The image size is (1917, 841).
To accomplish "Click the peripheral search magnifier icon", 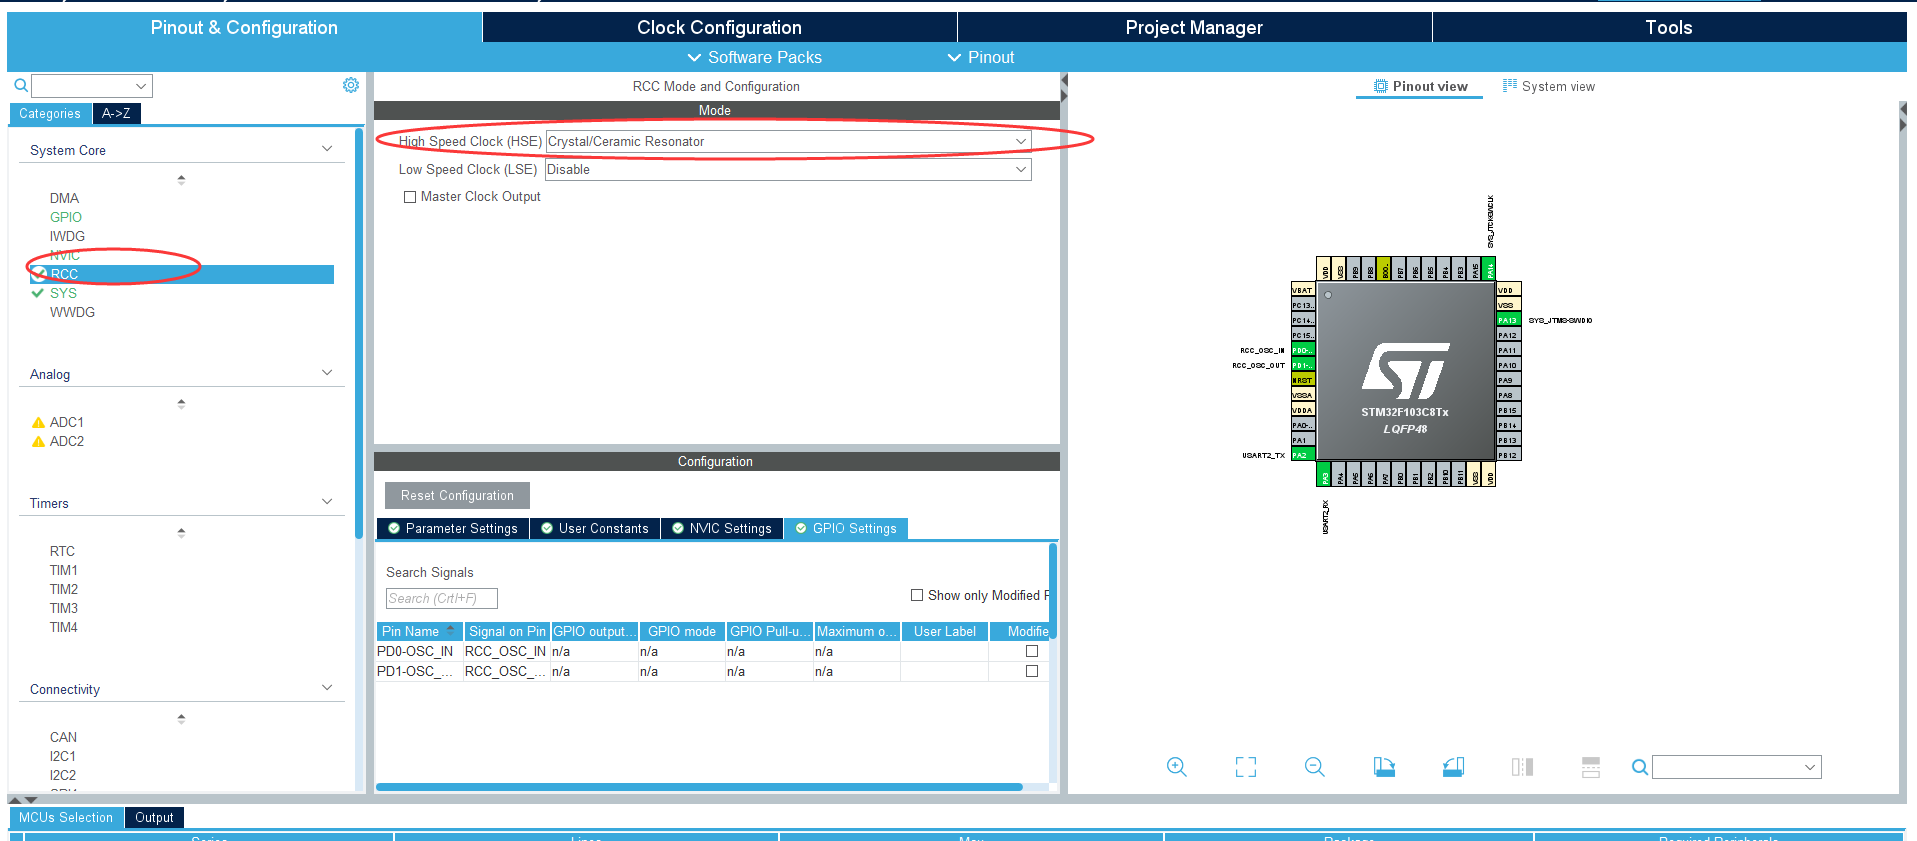I will tap(21, 85).
